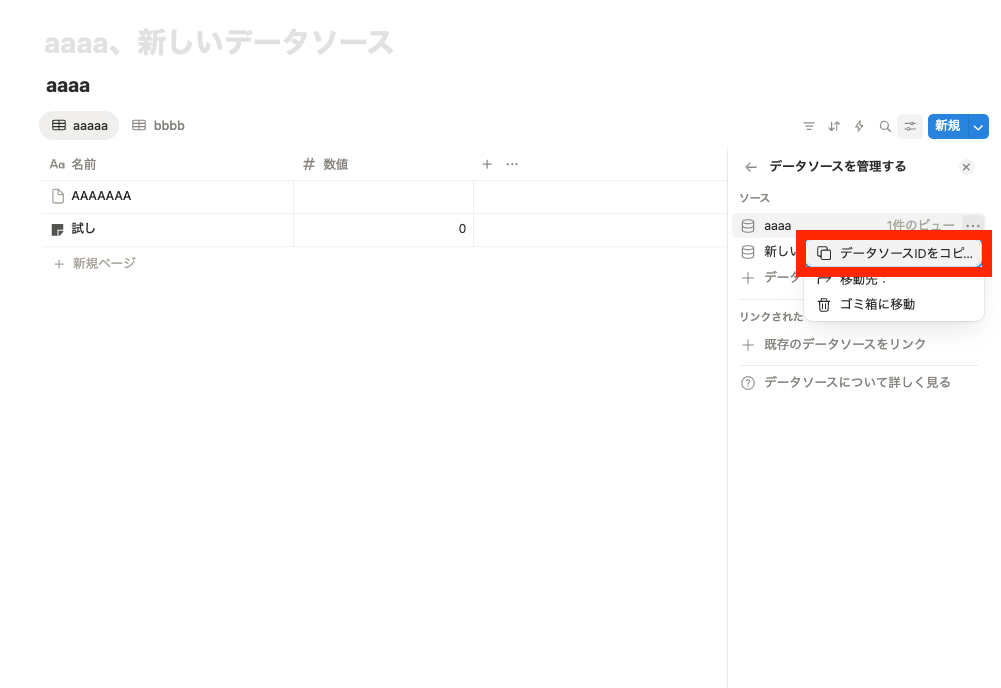Click the 名前 column header

pyautogui.click(x=84, y=164)
